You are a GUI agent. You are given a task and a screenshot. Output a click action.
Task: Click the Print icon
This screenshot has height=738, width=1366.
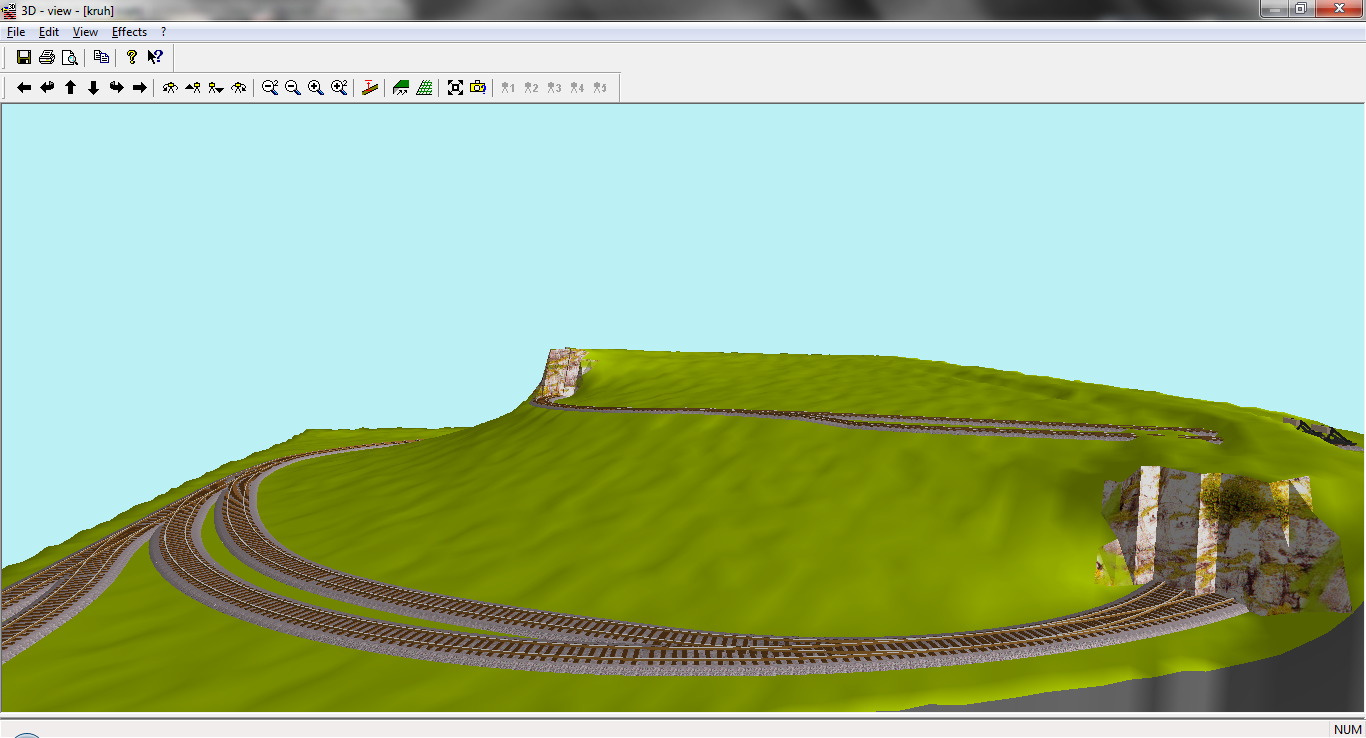46,57
